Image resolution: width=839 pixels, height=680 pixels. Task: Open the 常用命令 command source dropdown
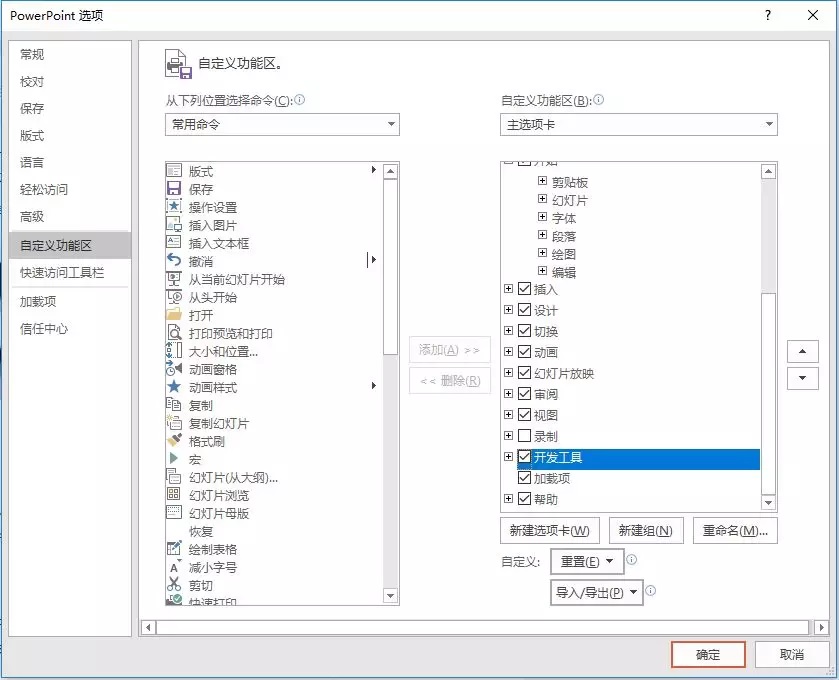click(x=282, y=124)
